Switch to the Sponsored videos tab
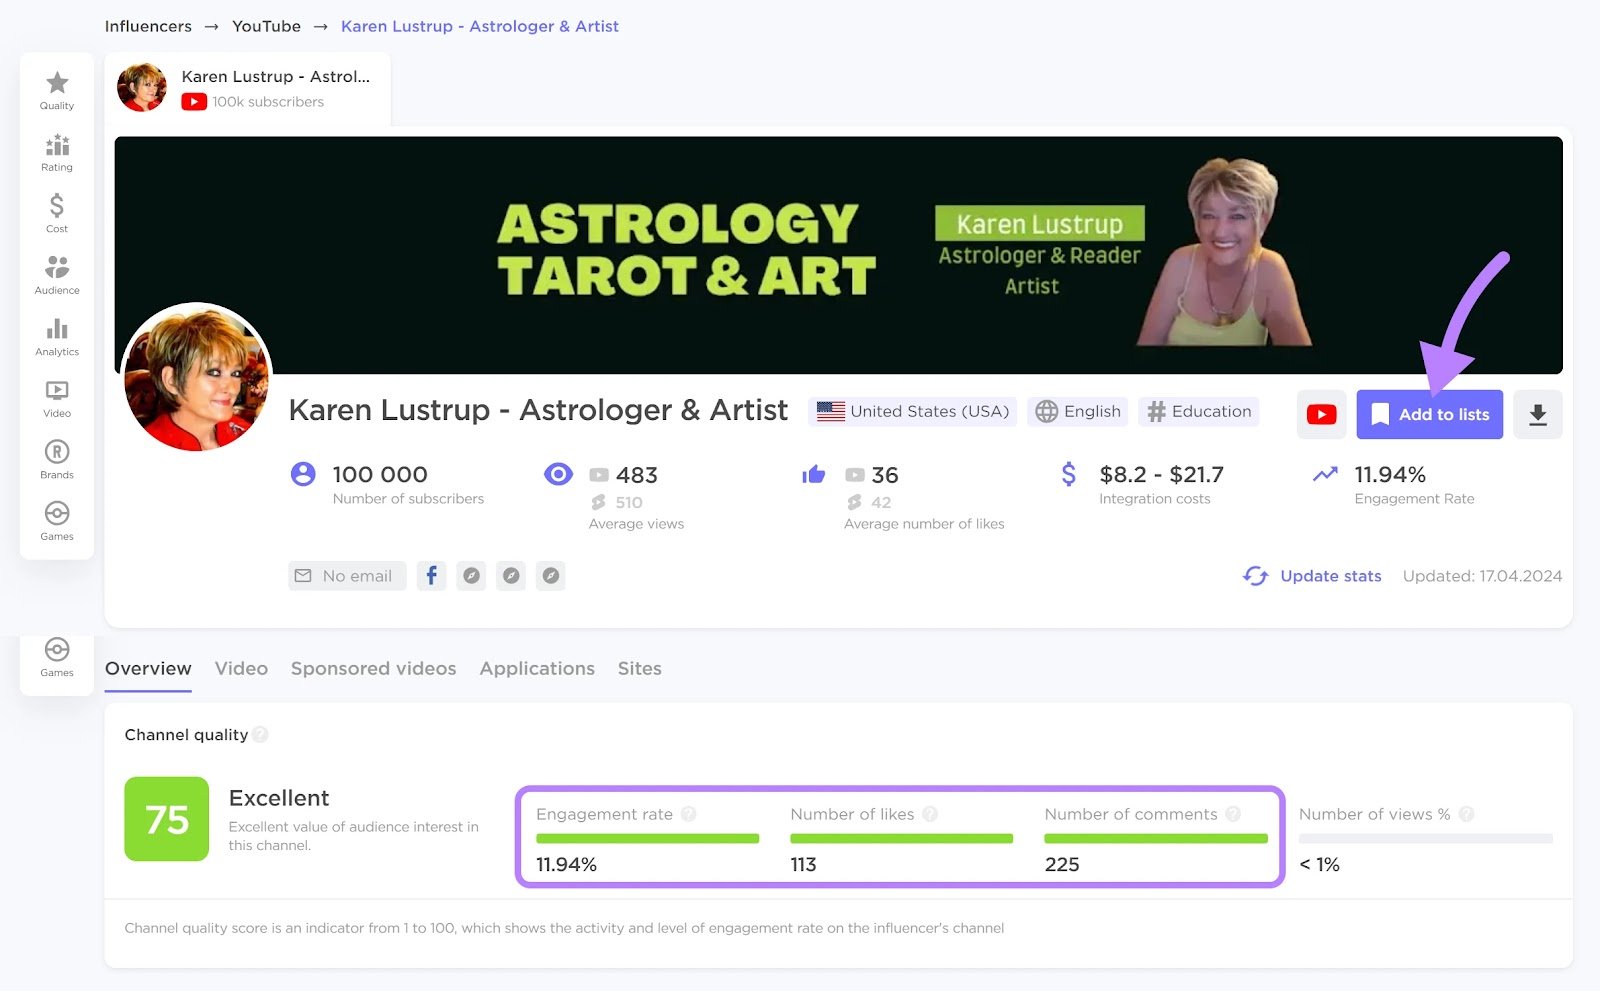The image size is (1600, 991). pyautogui.click(x=373, y=668)
